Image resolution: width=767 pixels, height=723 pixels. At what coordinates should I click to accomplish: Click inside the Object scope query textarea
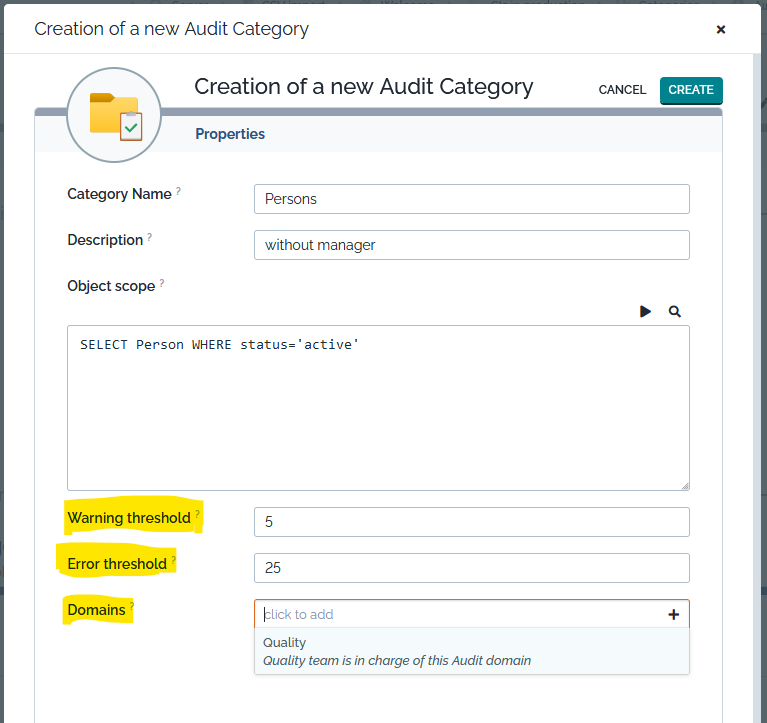click(x=377, y=408)
